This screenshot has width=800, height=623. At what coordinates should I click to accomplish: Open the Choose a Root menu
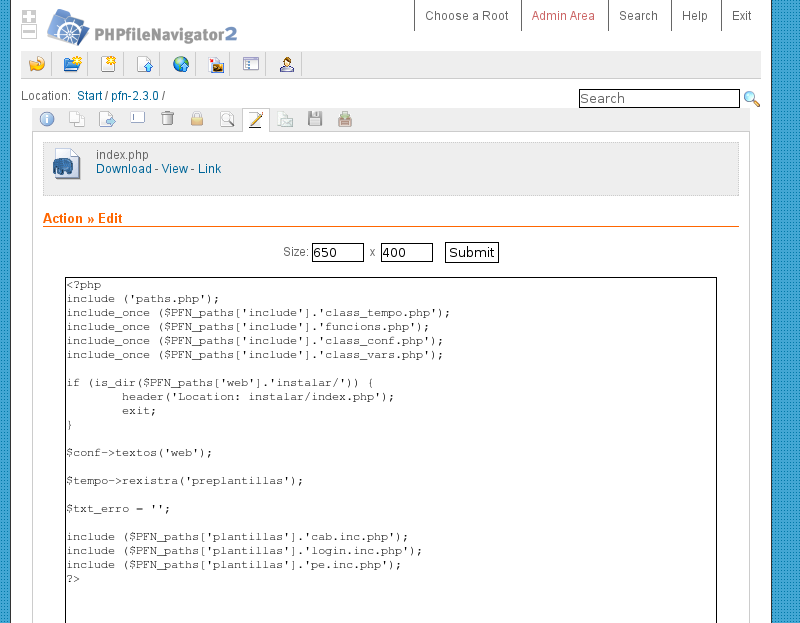pos(466,16)
